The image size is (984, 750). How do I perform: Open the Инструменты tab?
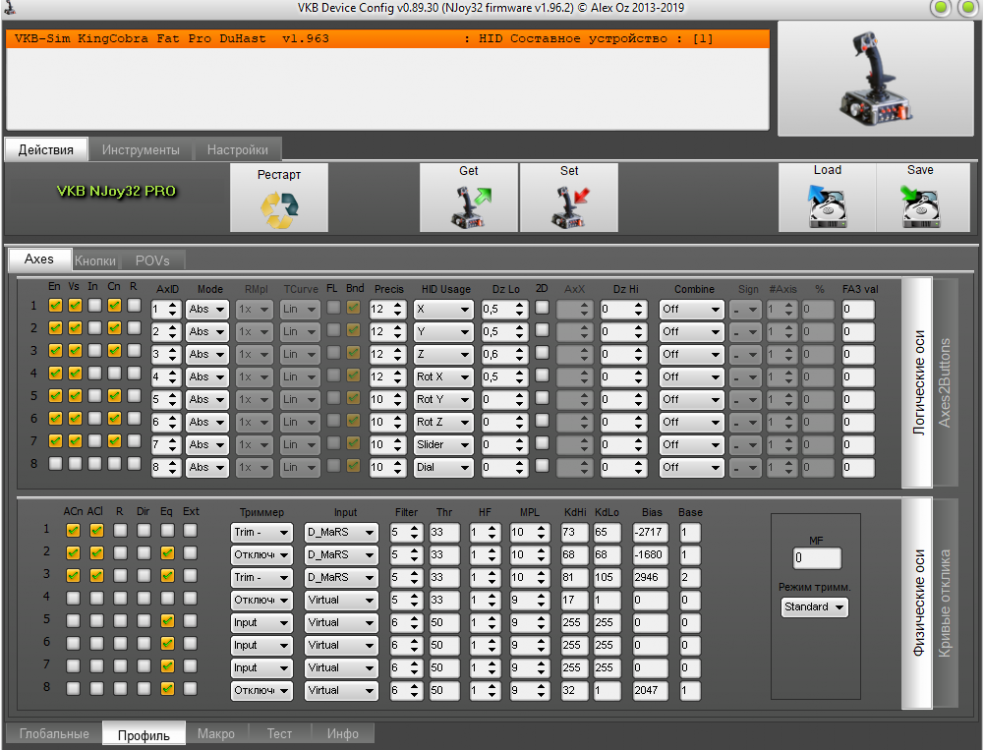coord(141,150)
